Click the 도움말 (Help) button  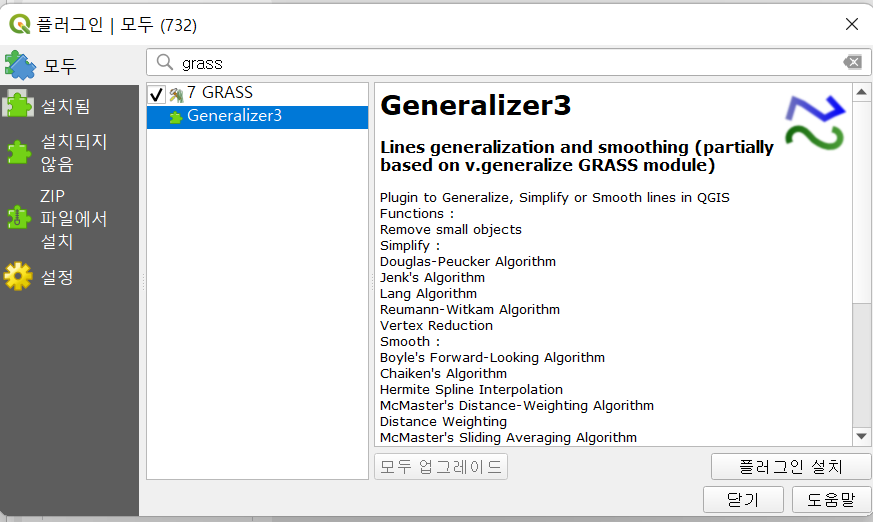(831, 499)
